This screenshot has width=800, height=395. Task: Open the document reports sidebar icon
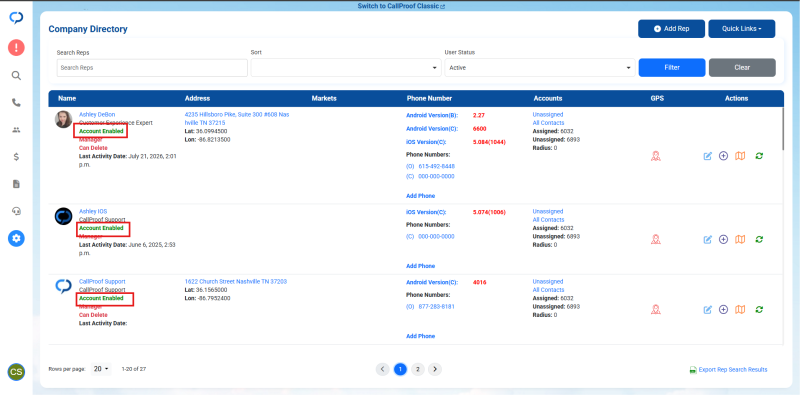(16, 184)
